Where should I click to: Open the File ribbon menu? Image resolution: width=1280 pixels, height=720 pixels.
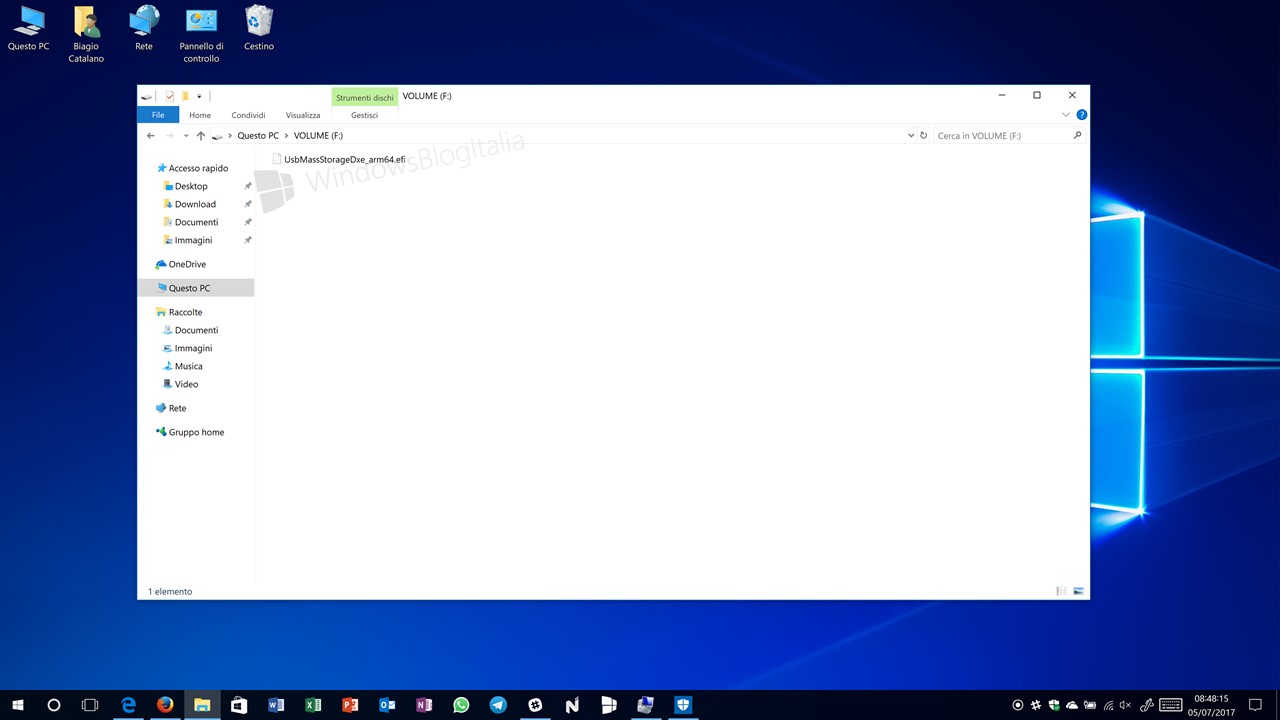click(x=158, y=115)
